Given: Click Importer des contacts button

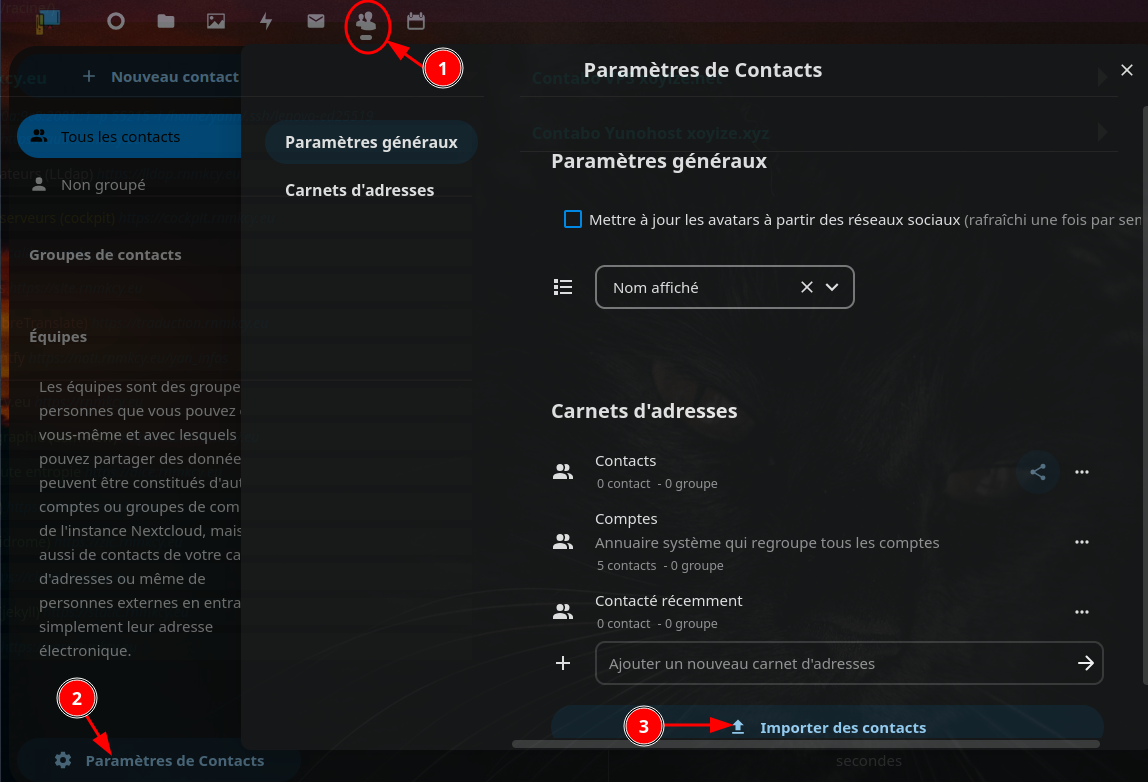Looking at the screenshot, I should tap(827, 727).
